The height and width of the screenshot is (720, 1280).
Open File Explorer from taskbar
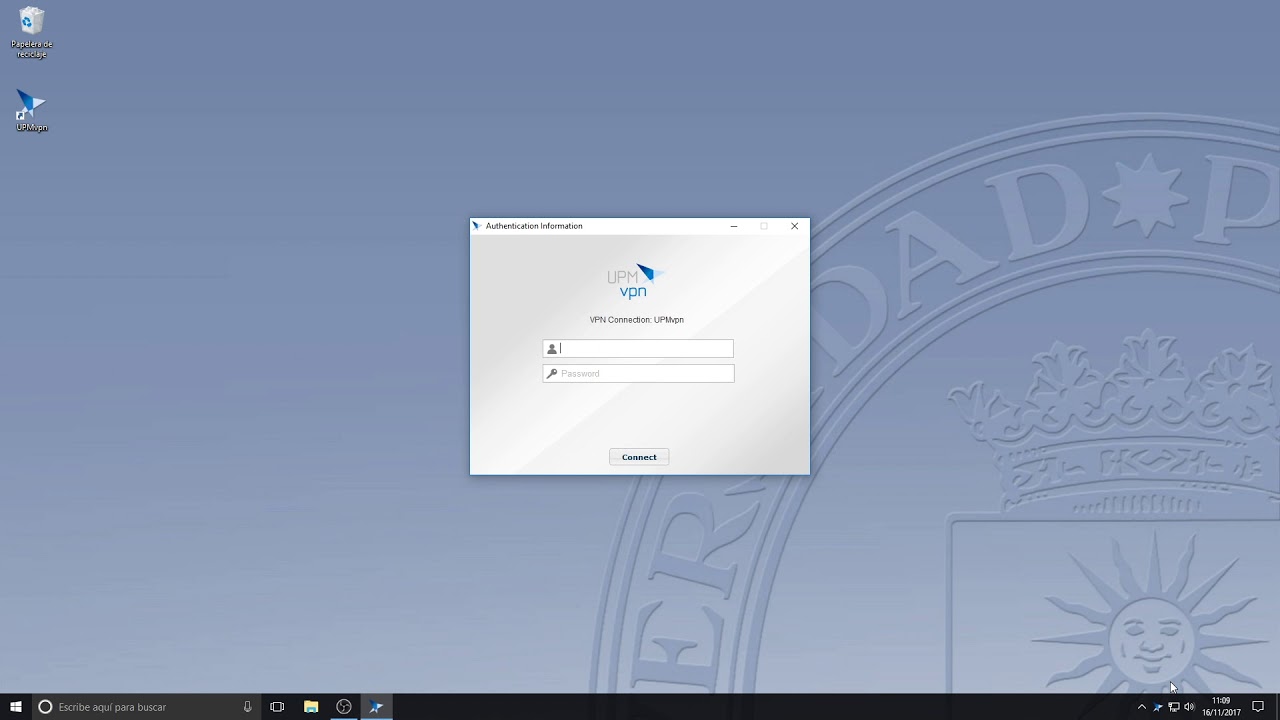[311, 707]
